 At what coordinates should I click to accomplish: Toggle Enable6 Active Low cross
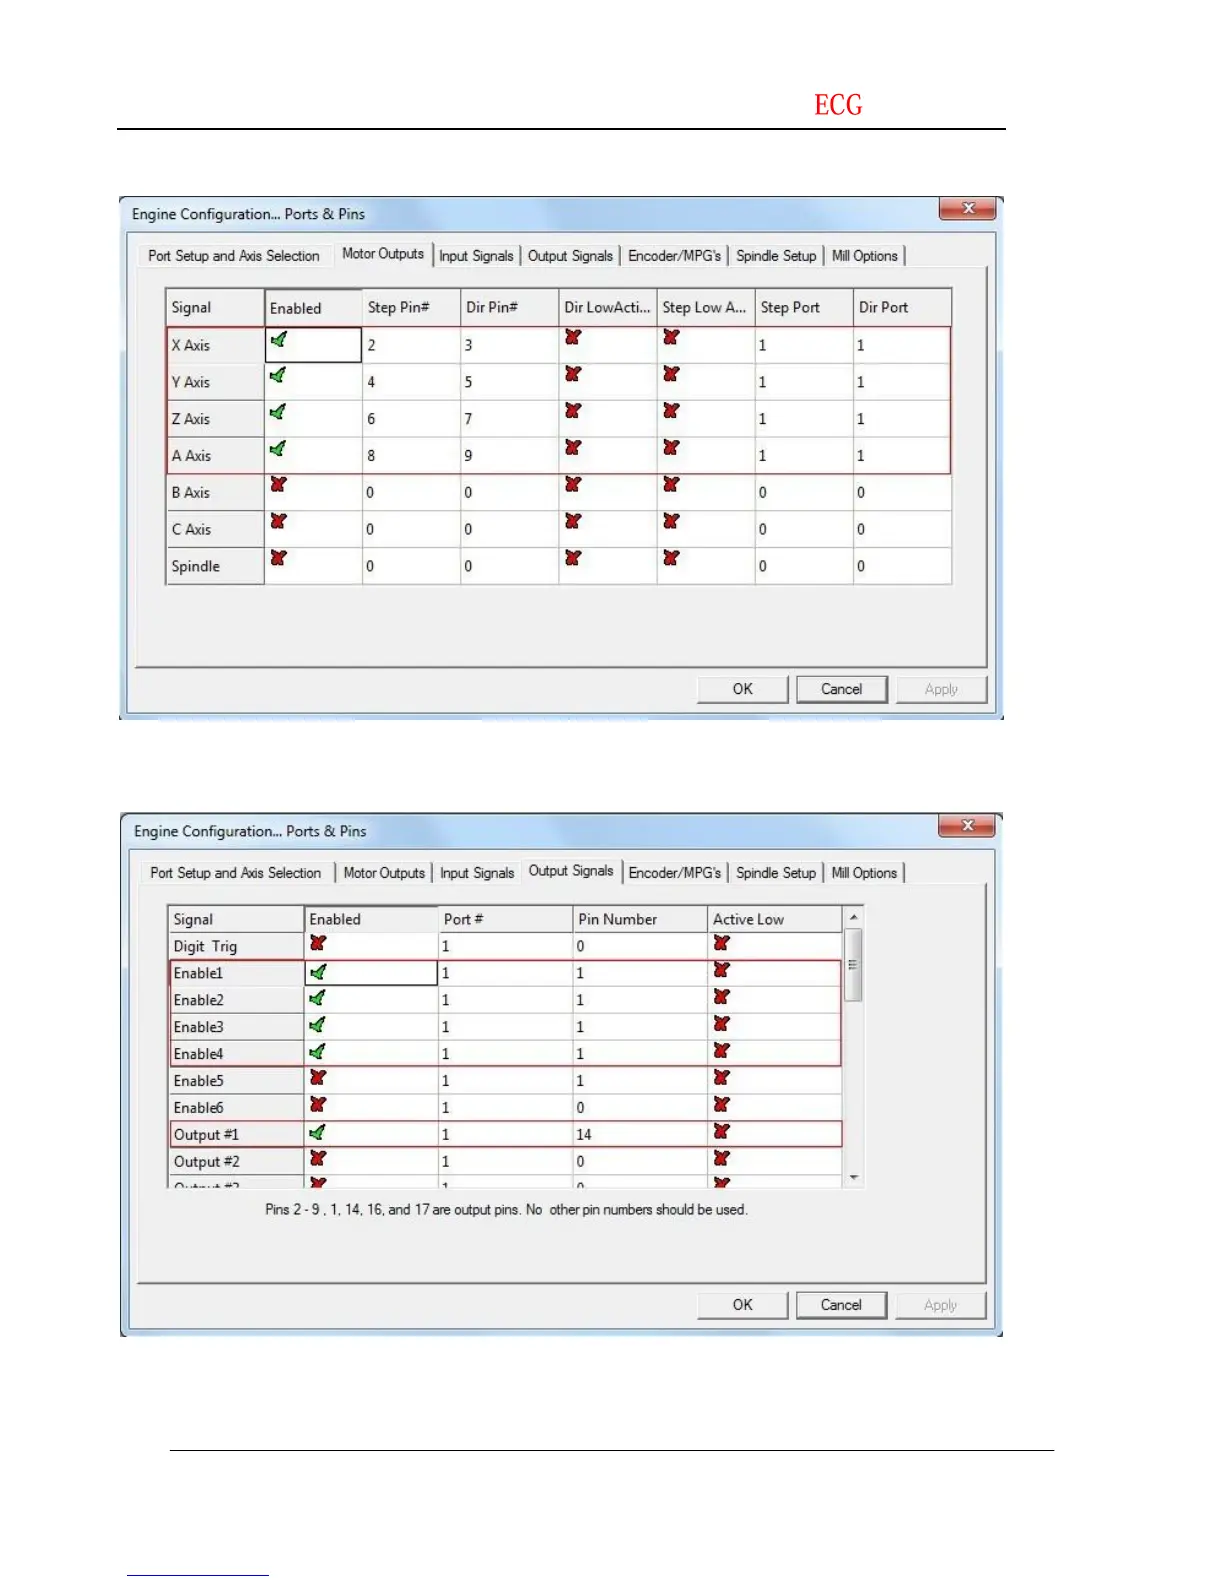click(x=722, y=1104)
